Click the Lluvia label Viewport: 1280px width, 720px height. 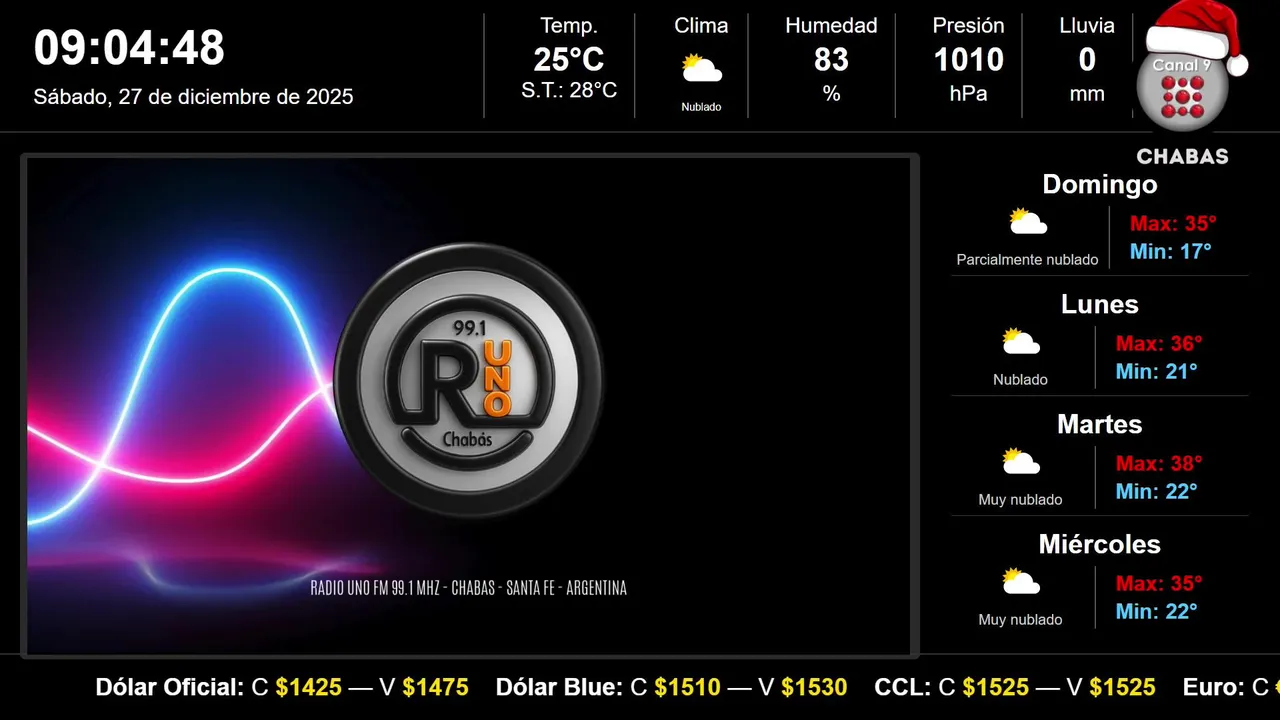coord(1087,26)
